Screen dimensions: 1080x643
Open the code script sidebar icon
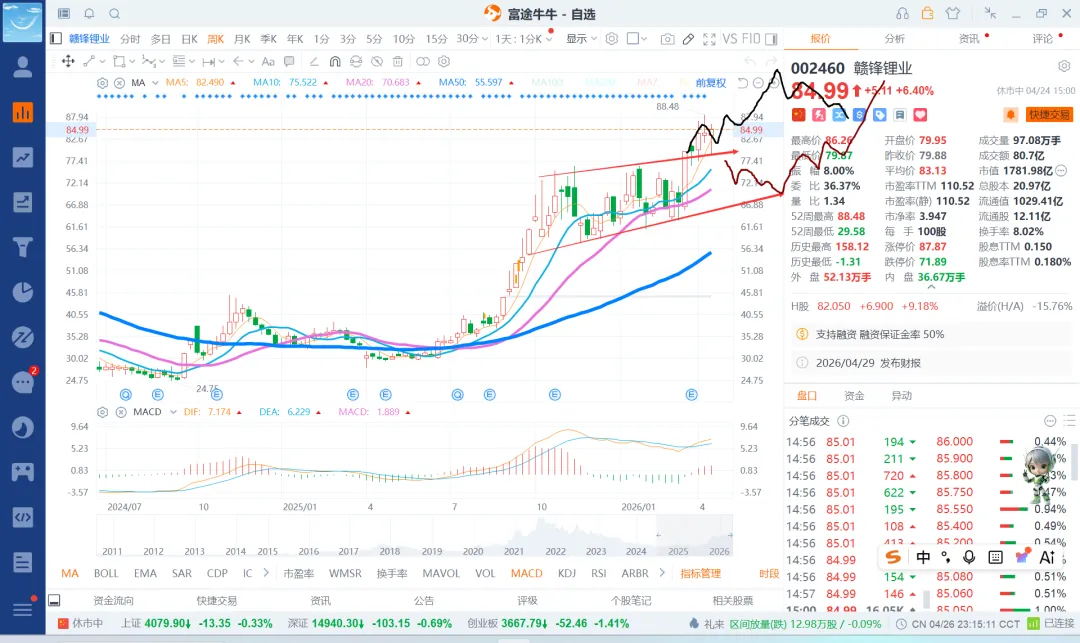[x=23, y=517]
